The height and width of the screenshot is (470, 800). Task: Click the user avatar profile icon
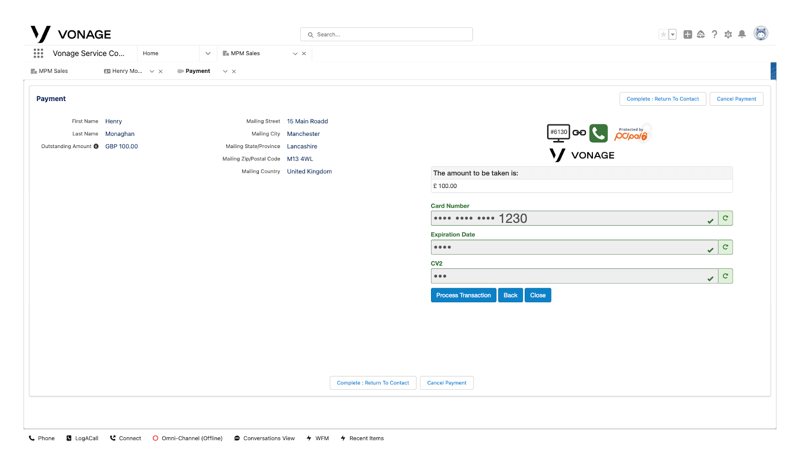[x=761, y=34]
